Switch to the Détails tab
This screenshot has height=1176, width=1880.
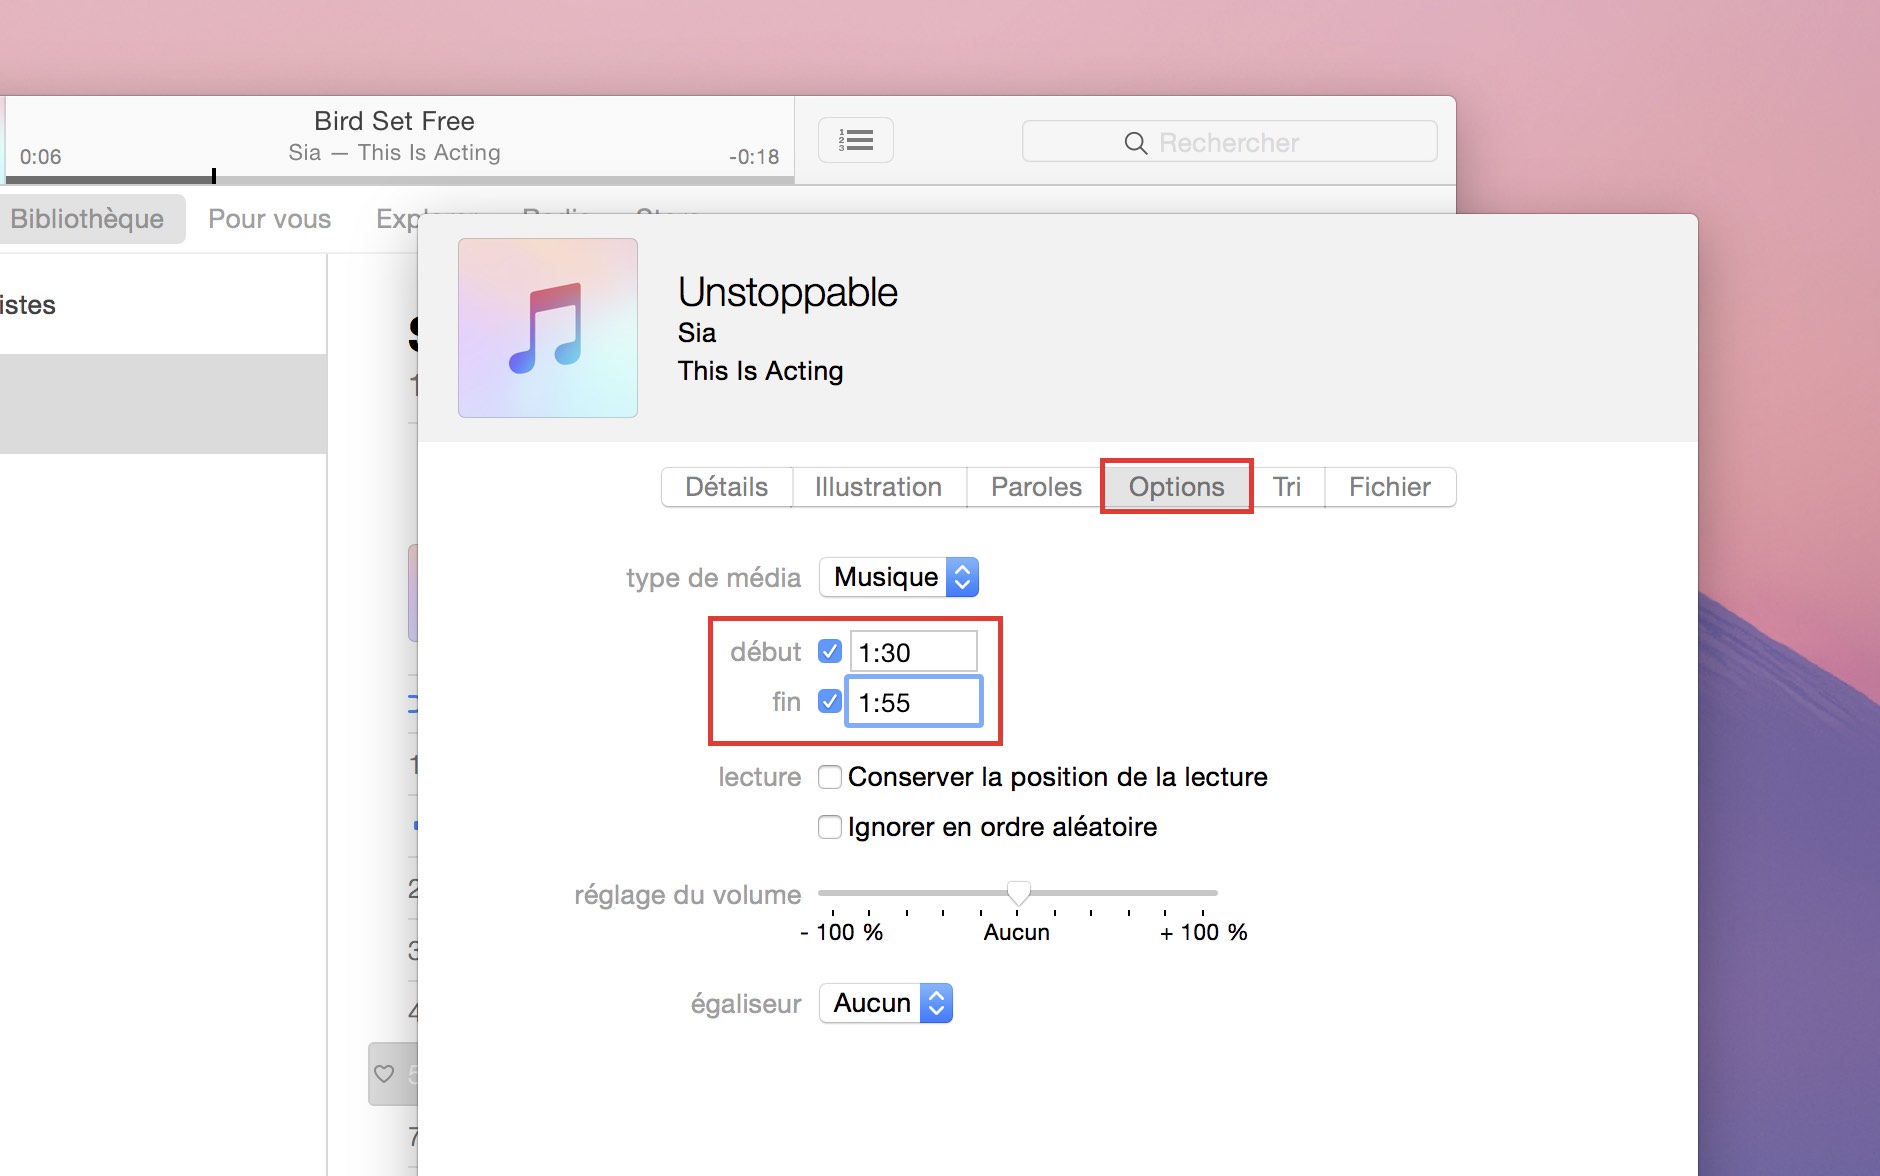pos(727,487)
